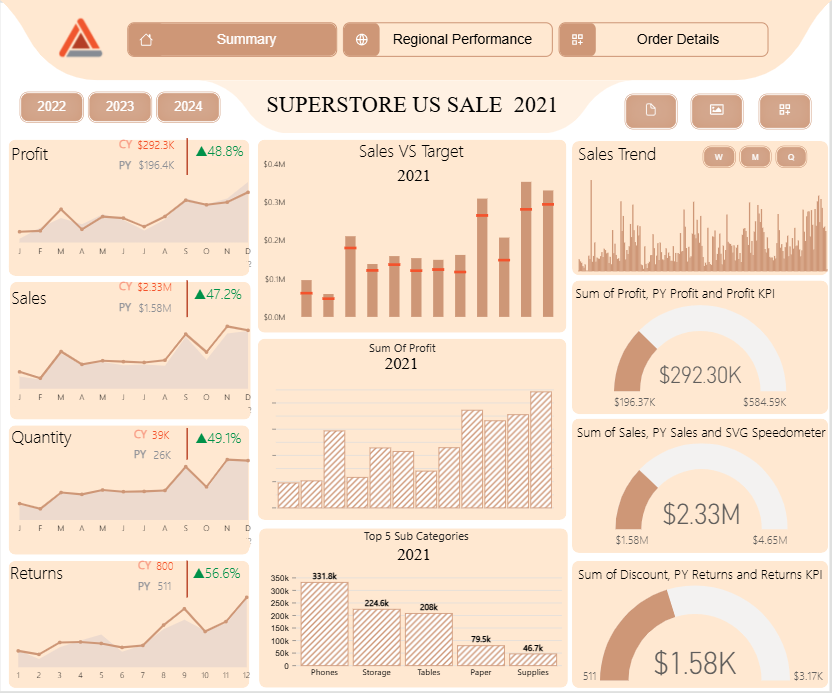This screenshot has height=693, width=832.
Task: Click the Profit PY $196.4K value
Action: pyautogui.click(x=156, y=165)
